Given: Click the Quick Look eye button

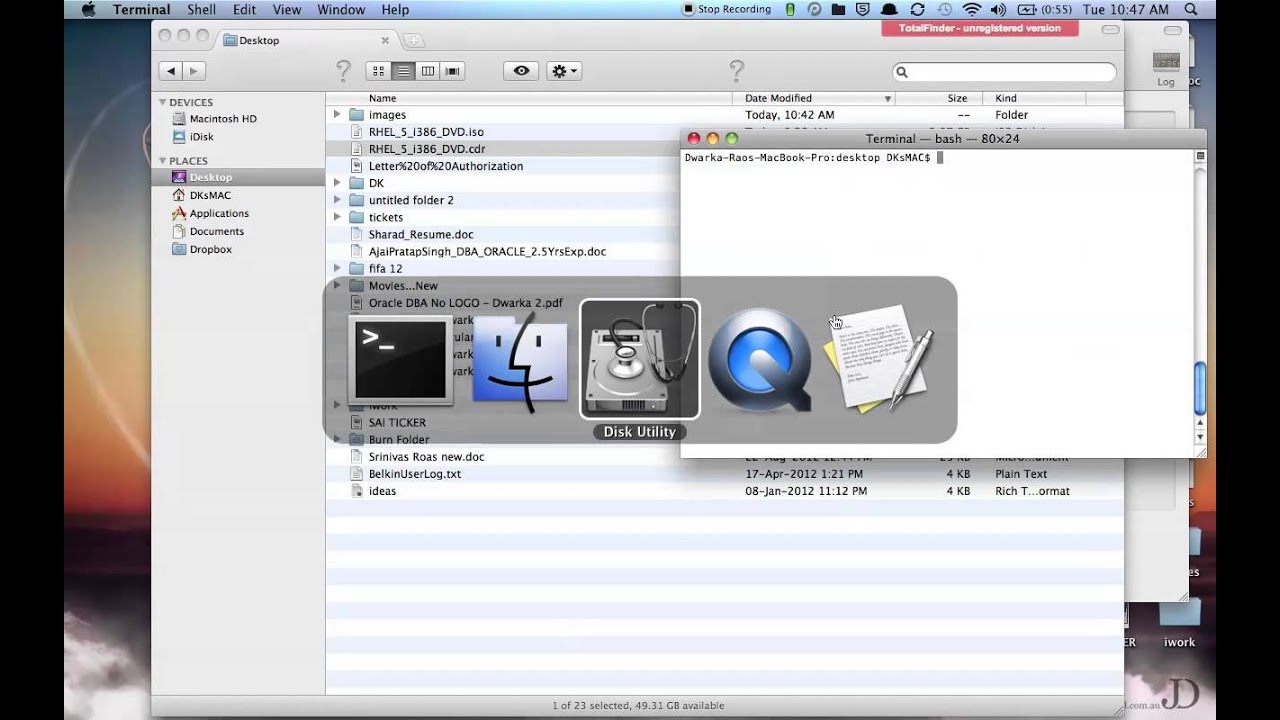Looking at the screenshot, I should tap(521, 71).
